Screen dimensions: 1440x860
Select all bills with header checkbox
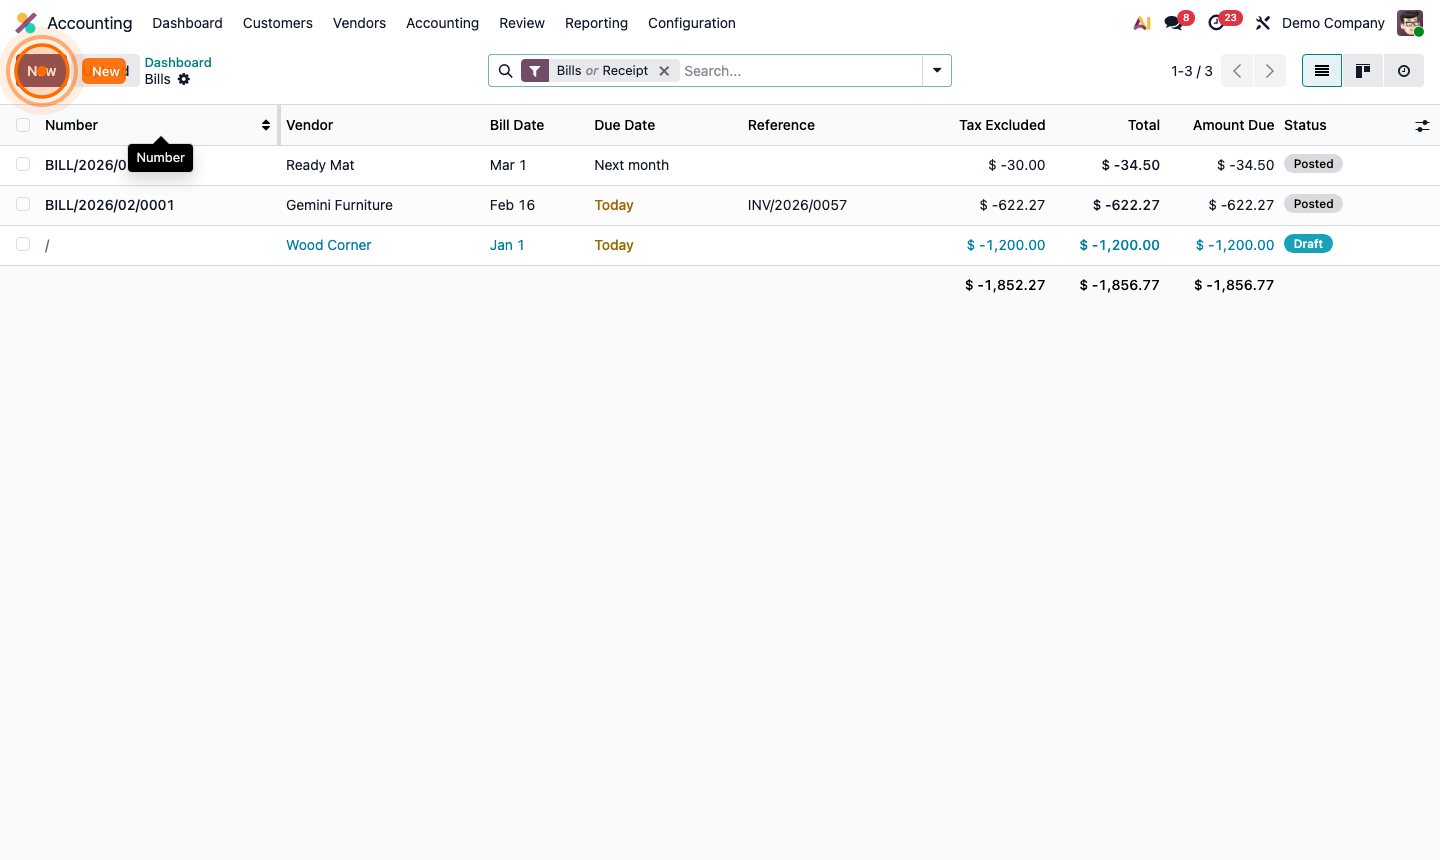pyautogui.click(x=23, y=124)
